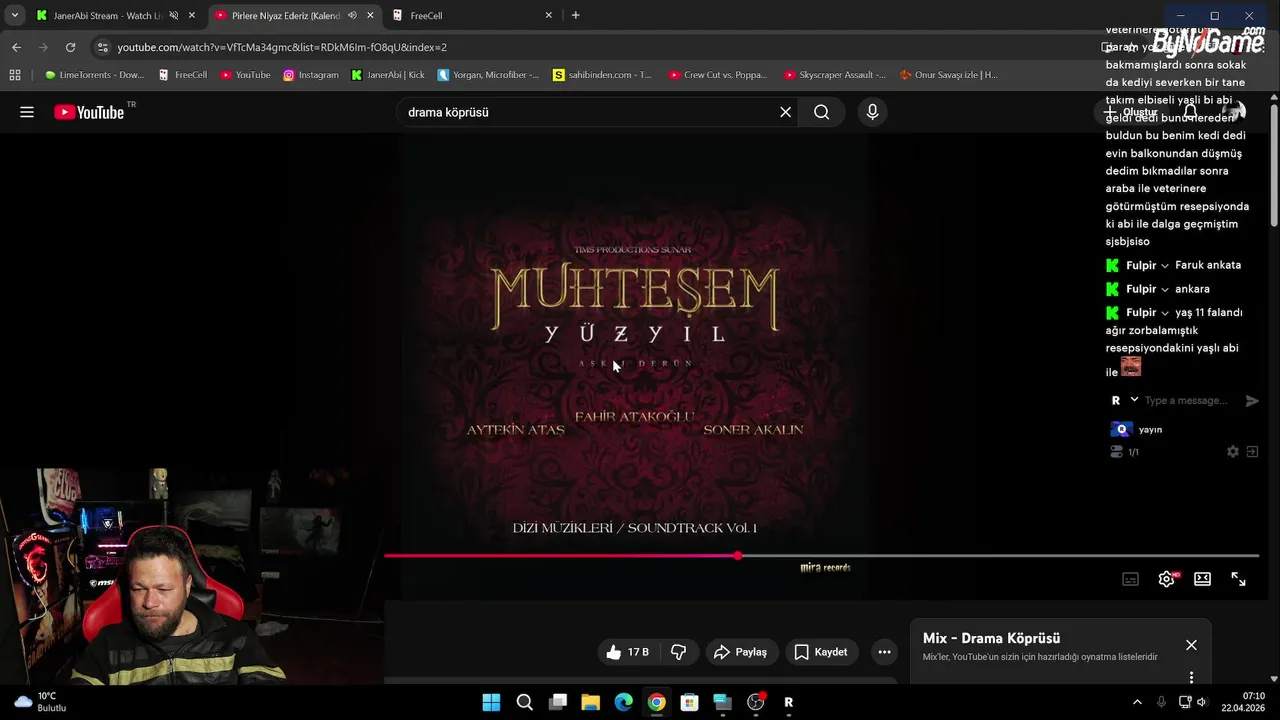The image size is (1280, 720).
Task: Save the video with Kaydet
Action: pyautogui.click(x=821, y=652)
